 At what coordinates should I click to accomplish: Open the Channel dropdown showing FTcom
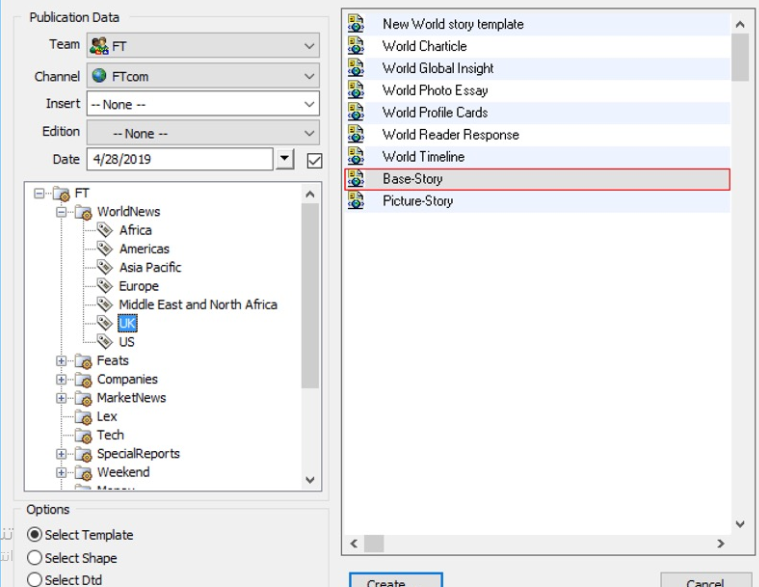click(x=202, y=76)
